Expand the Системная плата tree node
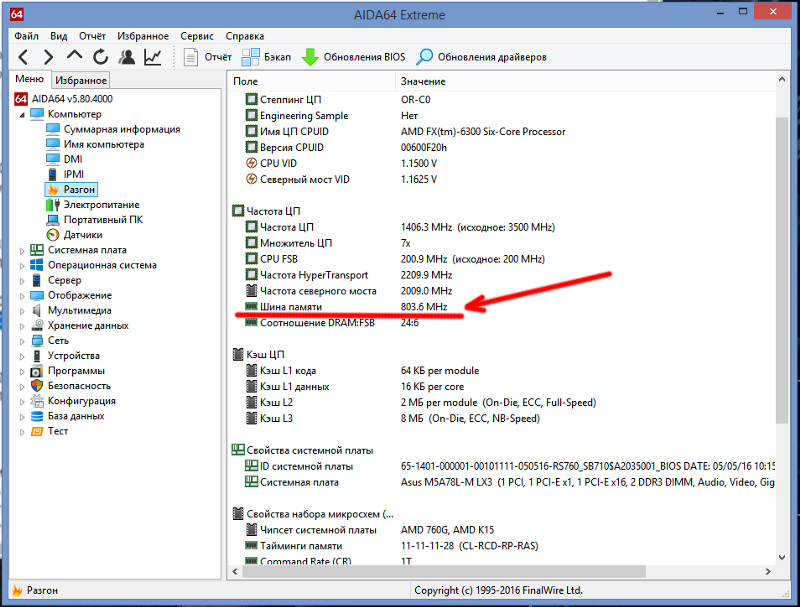The height and width of the screenshot is (607, 800). click(22, 250)
